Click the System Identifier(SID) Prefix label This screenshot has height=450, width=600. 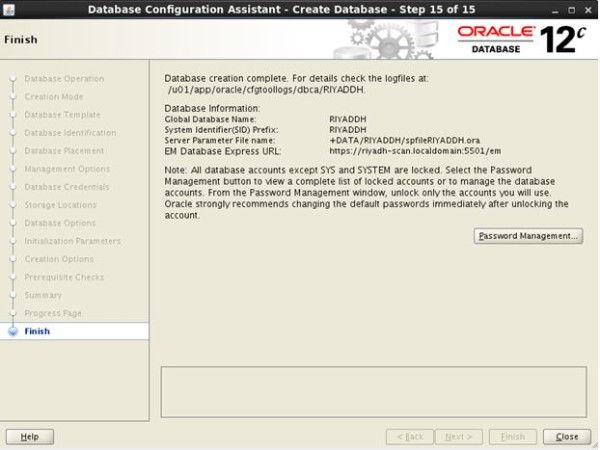(x=221, y=129)
